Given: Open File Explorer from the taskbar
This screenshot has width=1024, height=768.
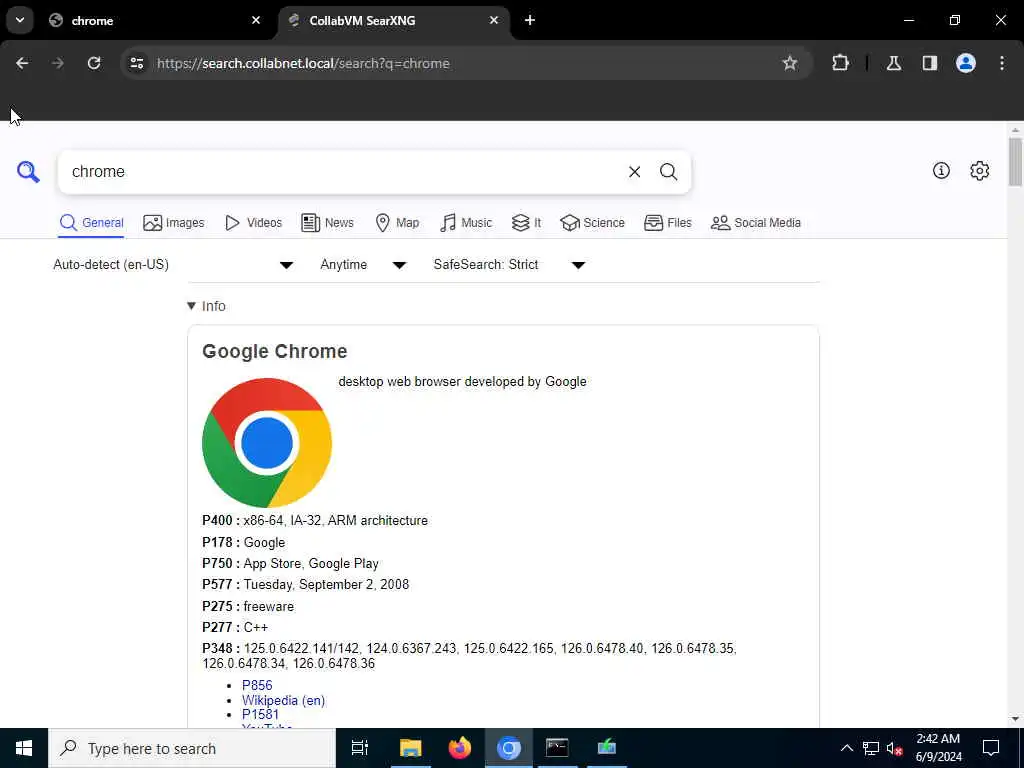Looking at the screenshot, I should click(x=410, y=748).
